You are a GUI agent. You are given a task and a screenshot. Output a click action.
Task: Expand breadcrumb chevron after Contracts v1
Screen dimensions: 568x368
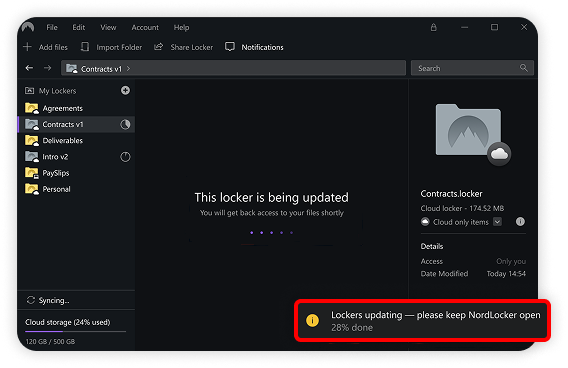pyautogui.click(x=129, y=68)
